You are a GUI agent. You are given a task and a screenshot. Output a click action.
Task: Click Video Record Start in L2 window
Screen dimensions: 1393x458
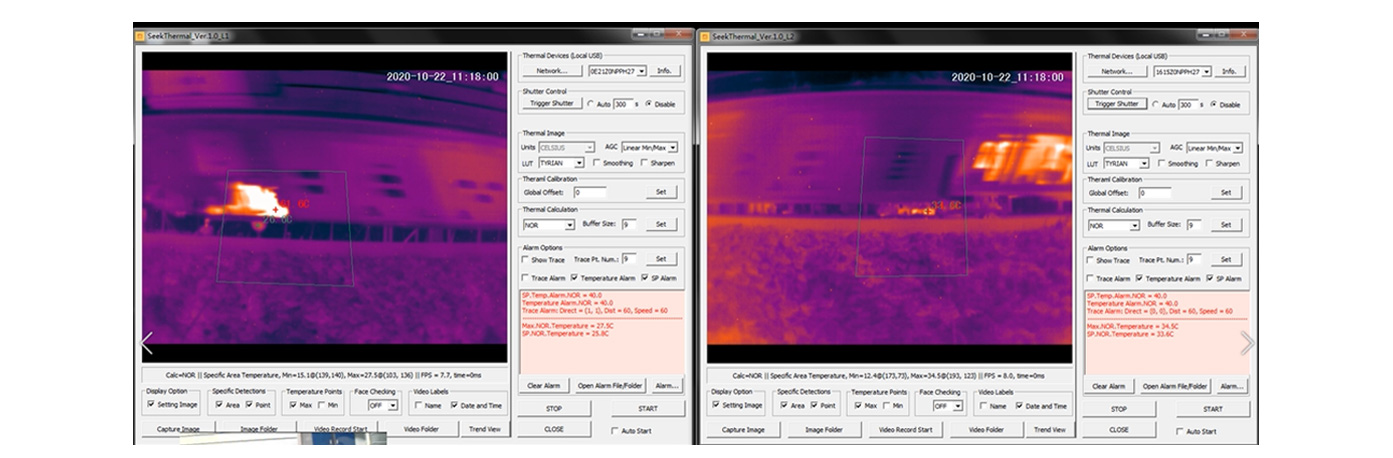pyautogui.click(x=905, y=429)
